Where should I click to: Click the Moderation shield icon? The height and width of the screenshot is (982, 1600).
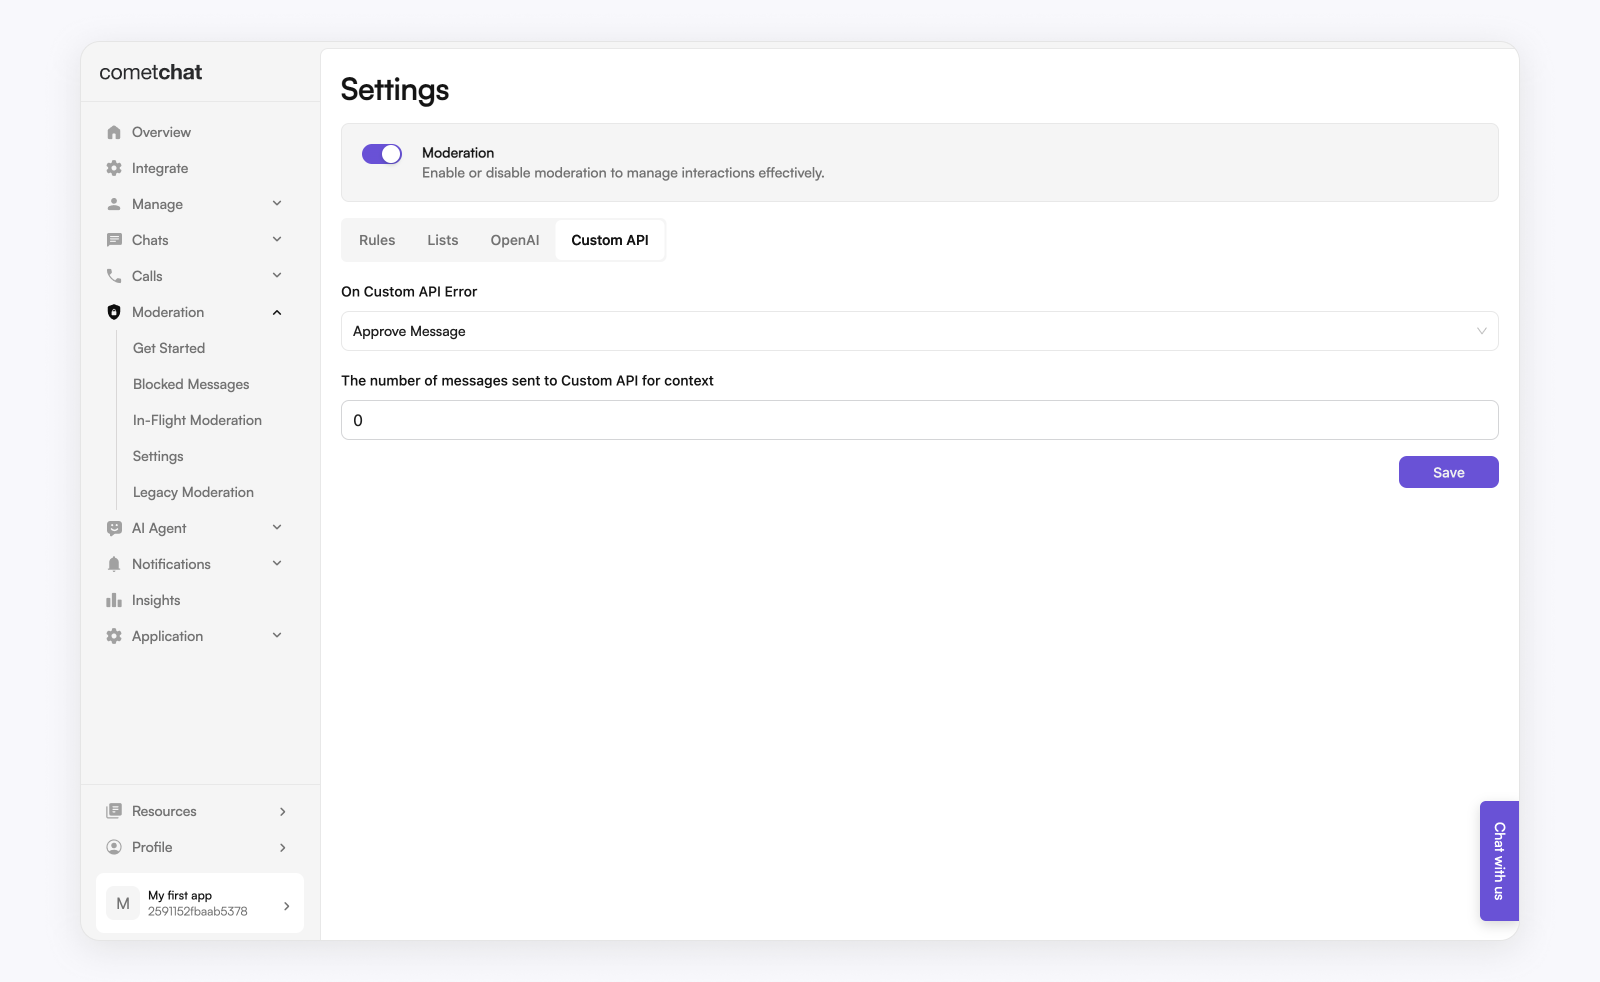click(114, 312)
